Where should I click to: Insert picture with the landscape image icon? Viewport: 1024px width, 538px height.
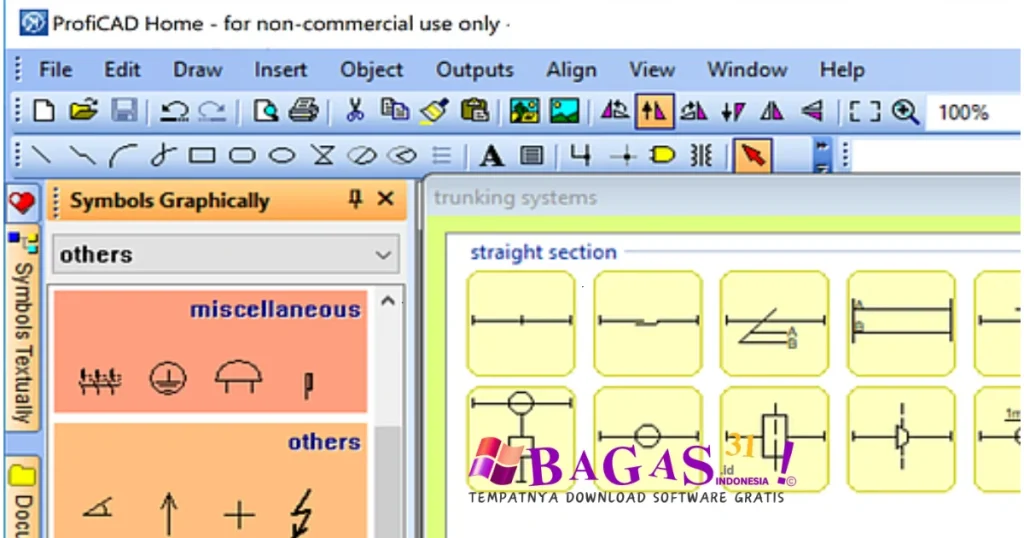tap(564, 111)
